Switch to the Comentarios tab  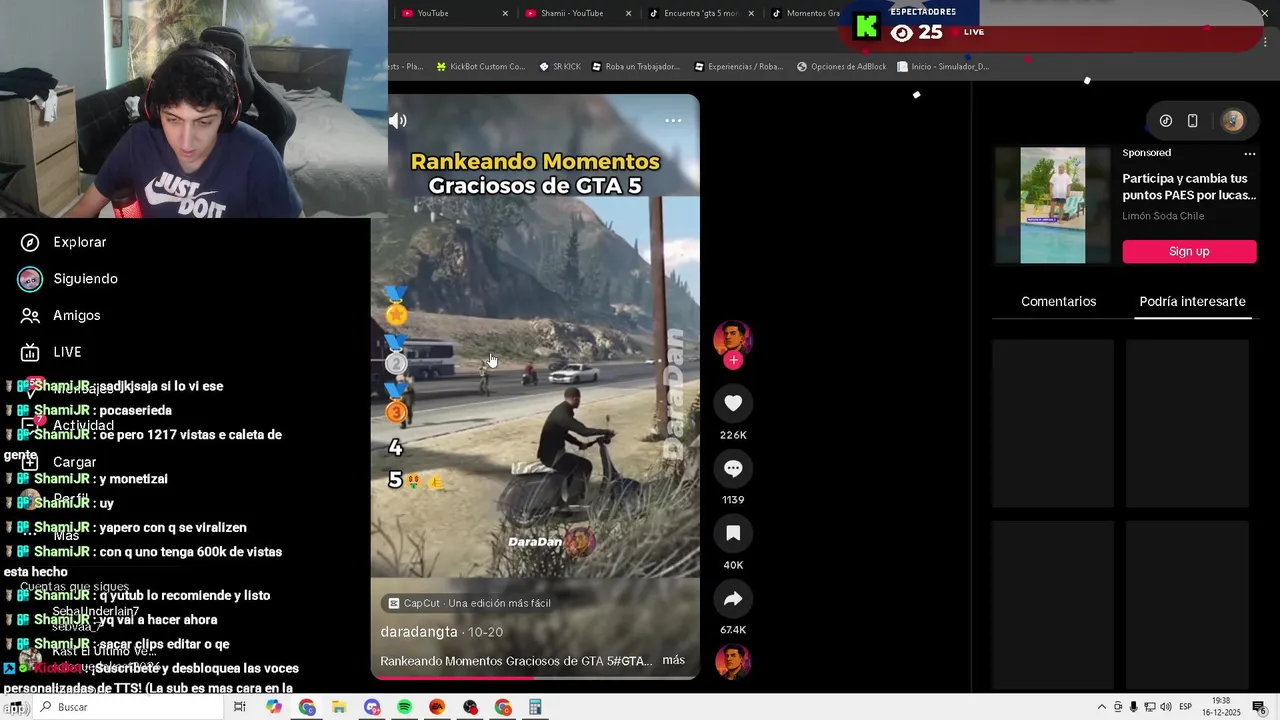tap(1058, 301)
